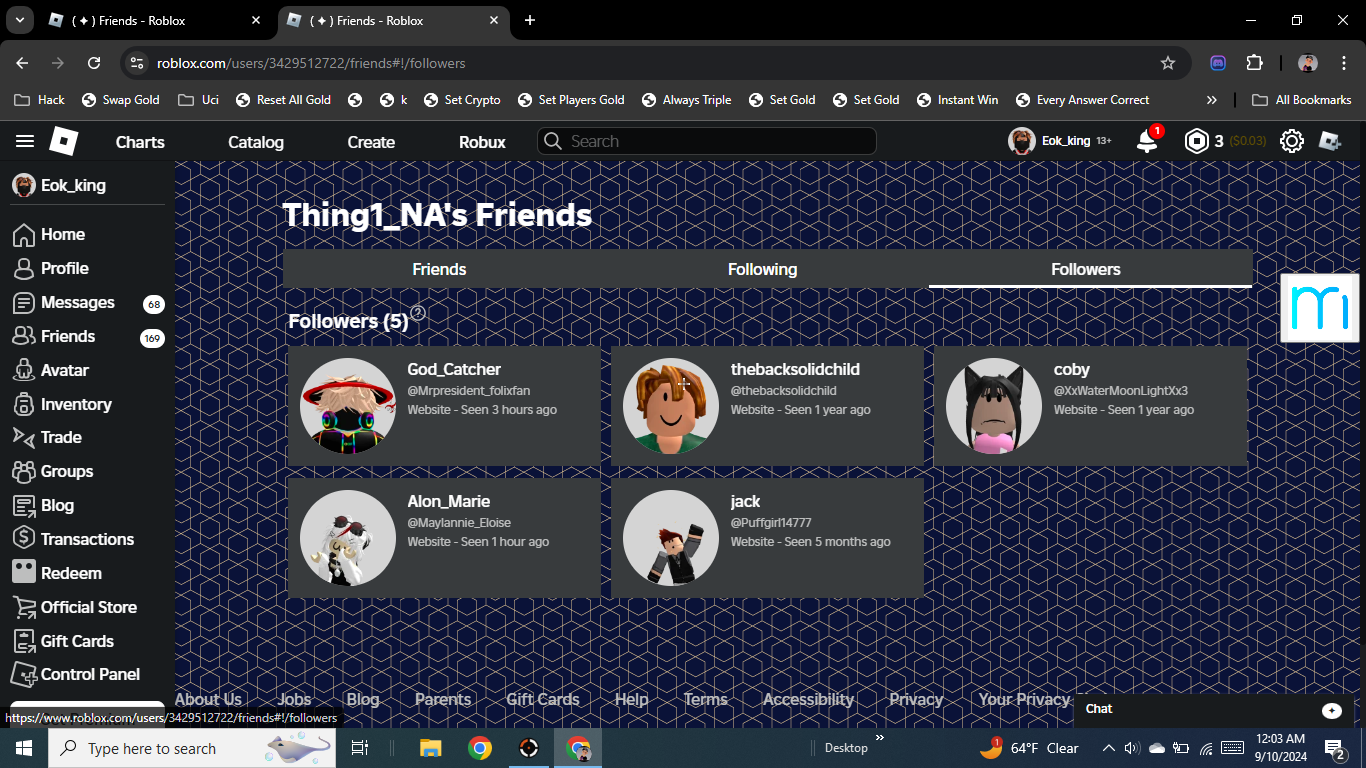Screen dimensions: 1366x768
Task: Open Alon_Marie's avatar thumbnail
Action: 348,538
